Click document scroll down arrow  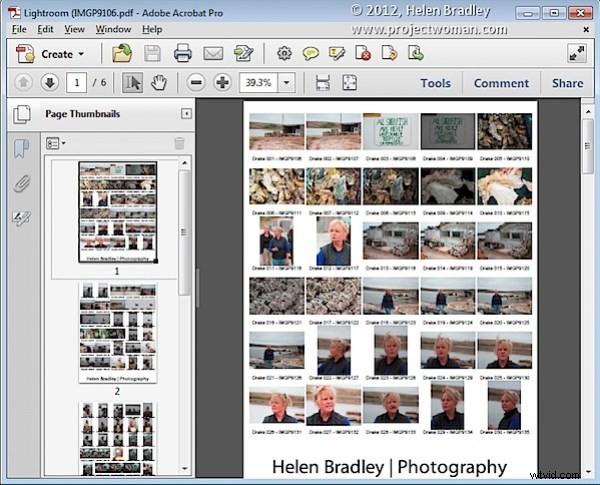tap(588, 472)
